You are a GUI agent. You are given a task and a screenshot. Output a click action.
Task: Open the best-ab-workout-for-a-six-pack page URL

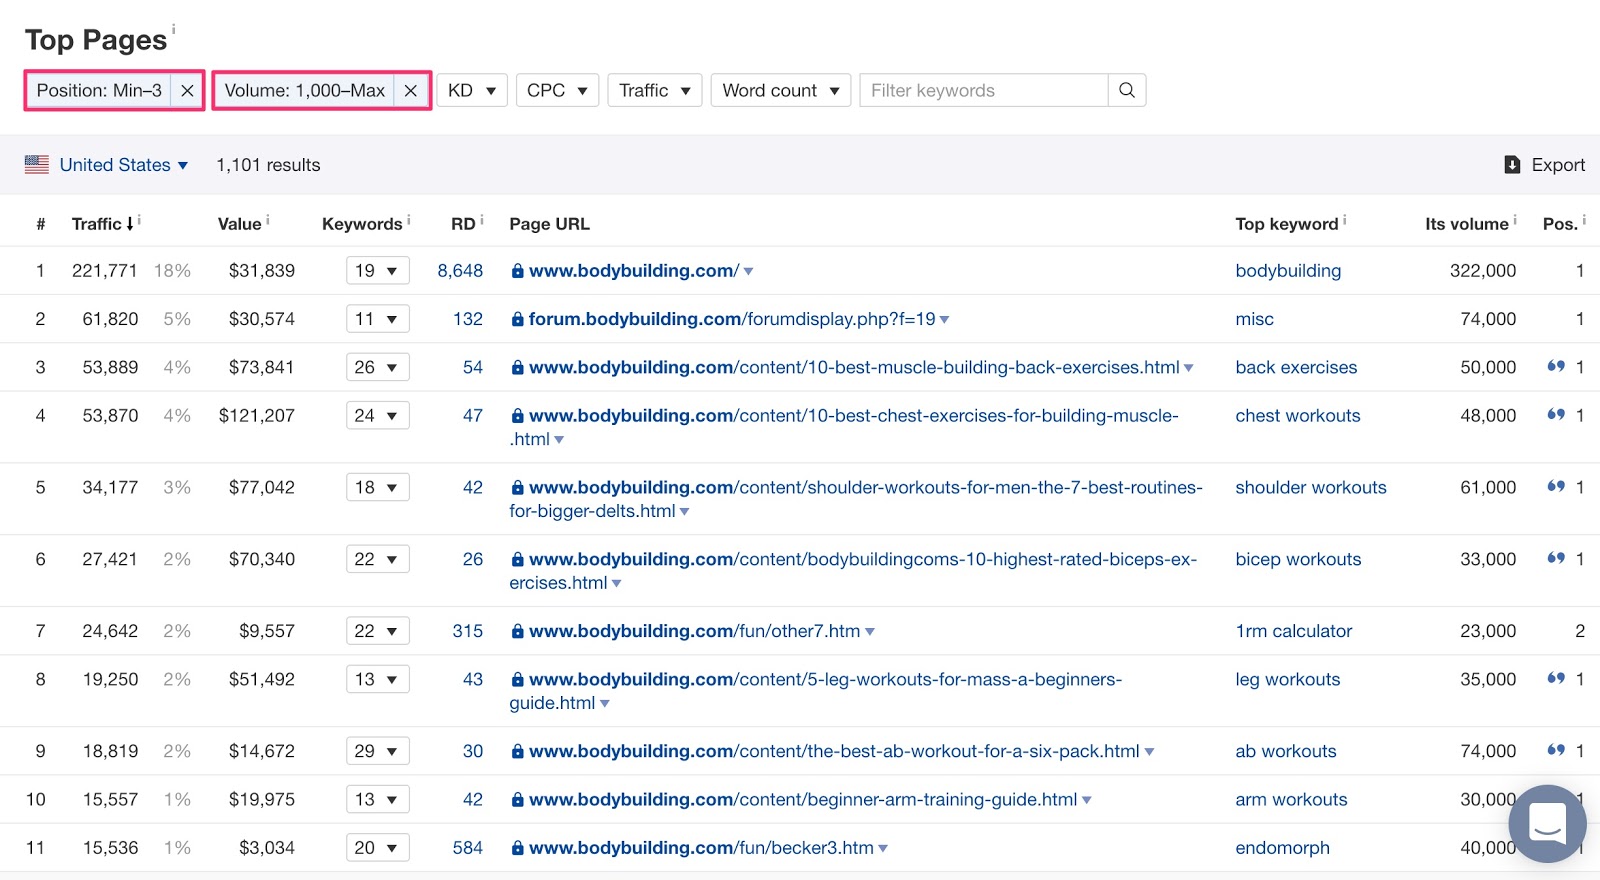pyautogui.click(x=834, y=751)
